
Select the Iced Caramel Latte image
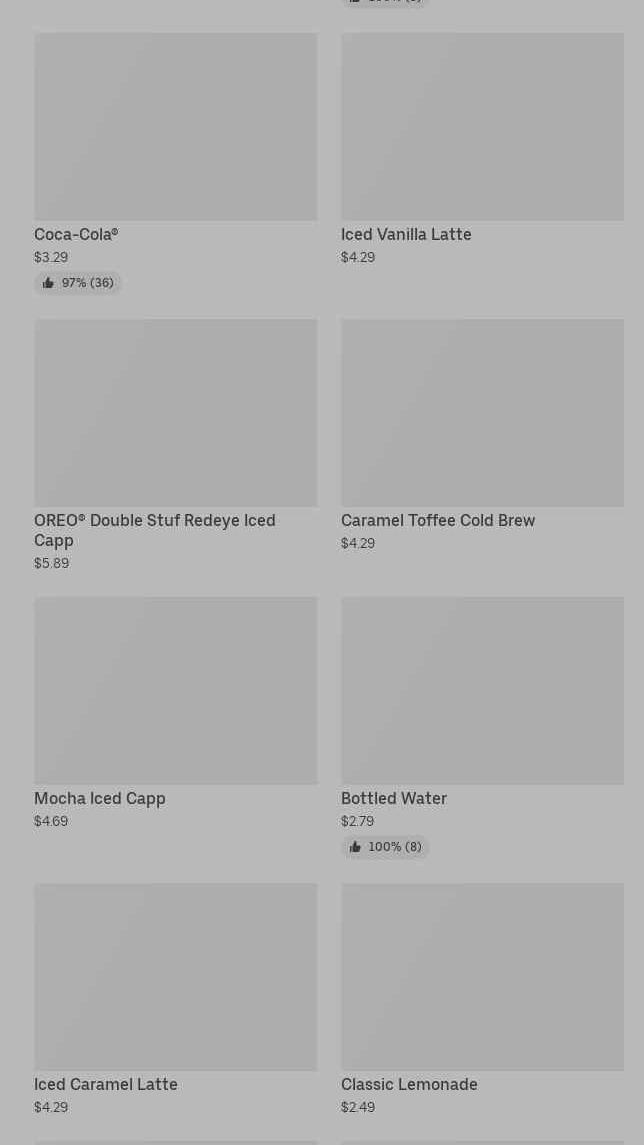(x=175, y=976)
